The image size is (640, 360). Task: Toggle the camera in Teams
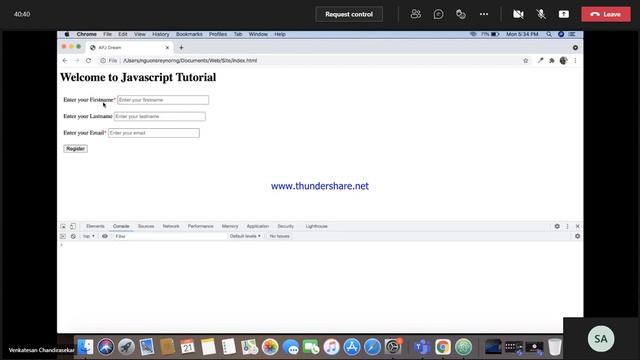click(x=518, y=14)
